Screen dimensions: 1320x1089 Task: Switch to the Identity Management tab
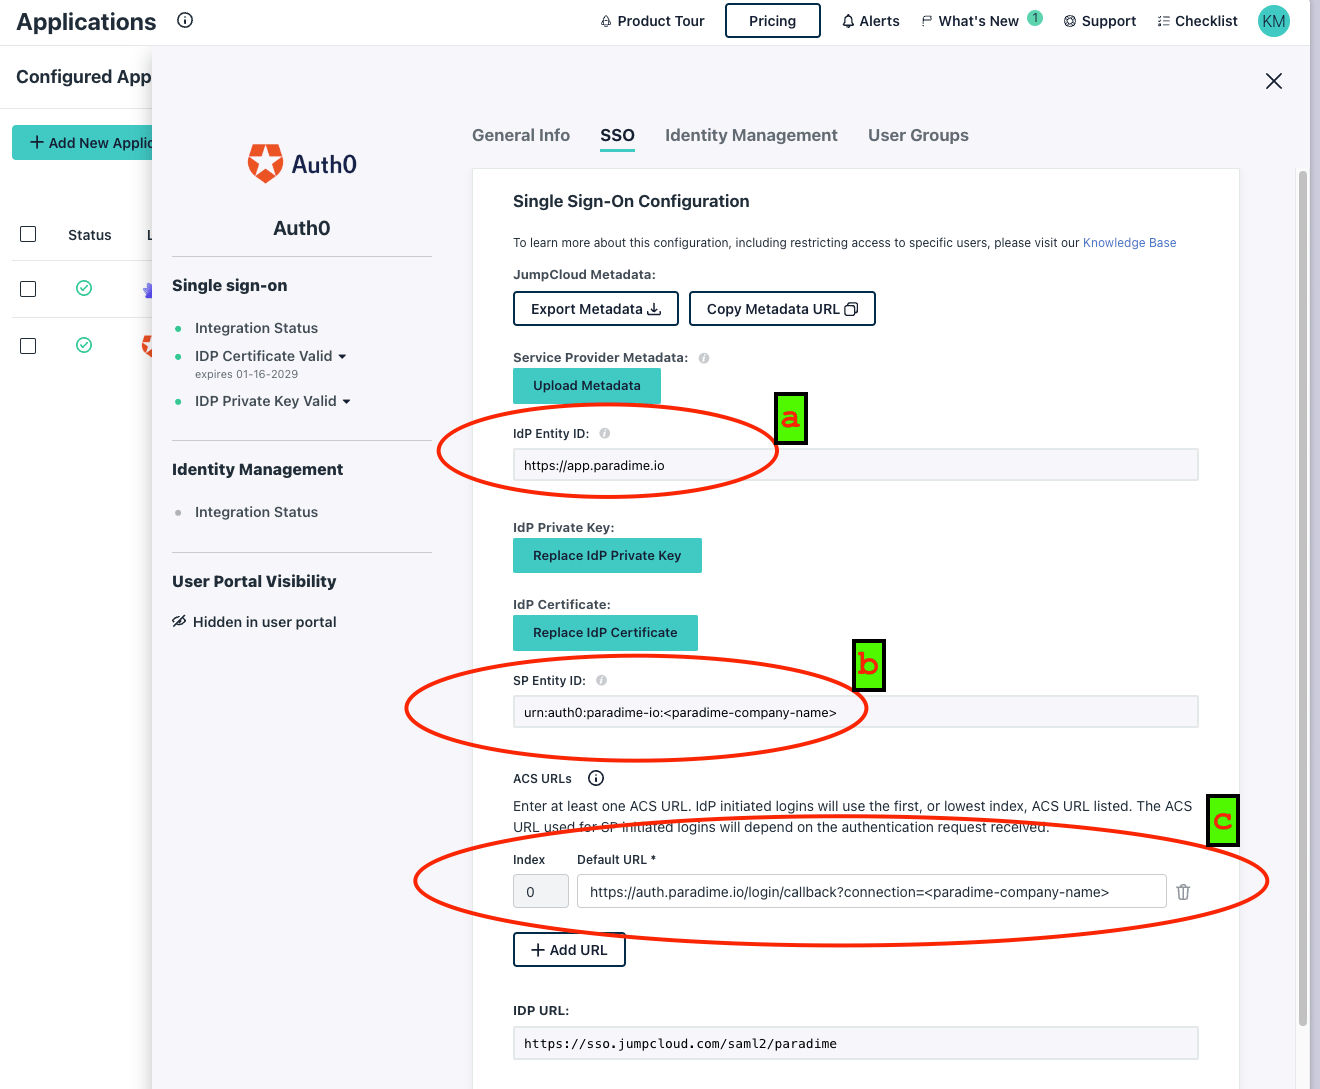pos(751,135)
